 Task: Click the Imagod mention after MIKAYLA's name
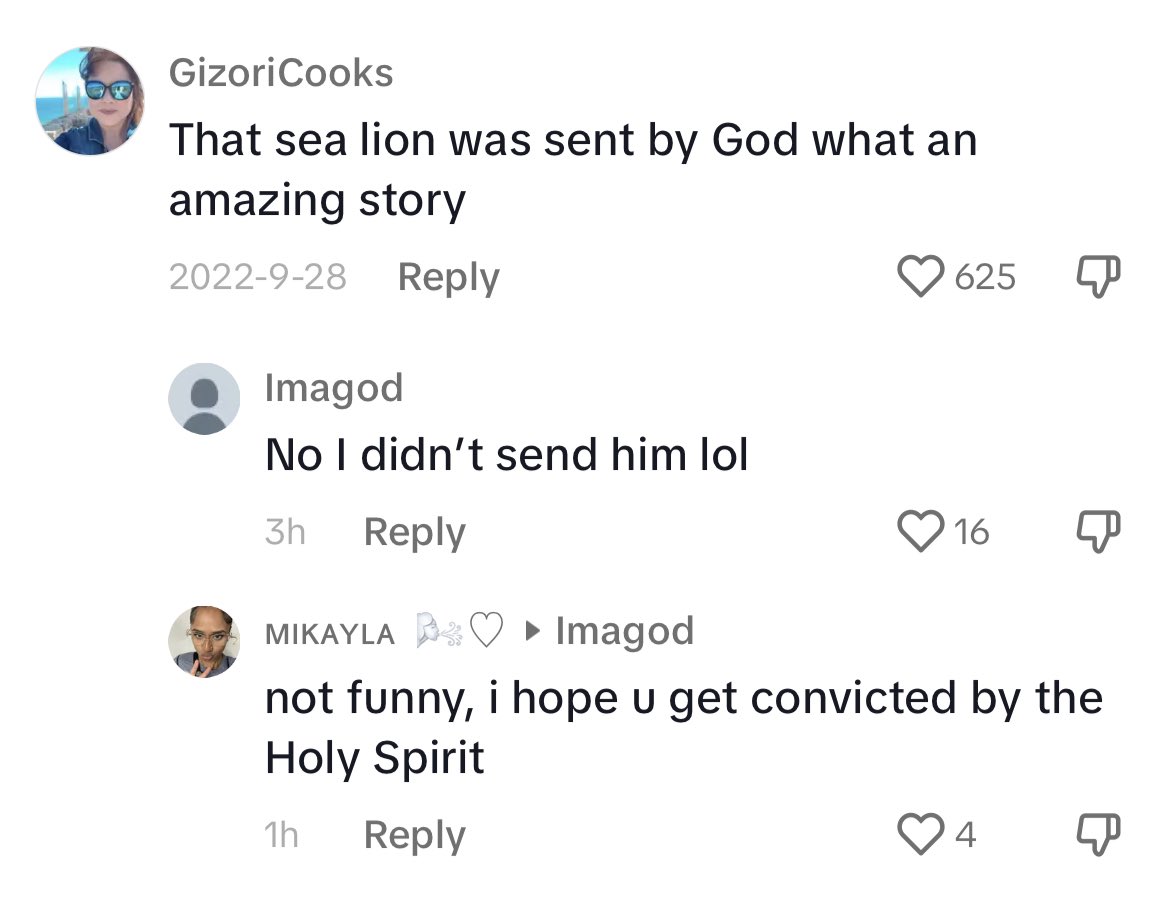tap(624, 631)
